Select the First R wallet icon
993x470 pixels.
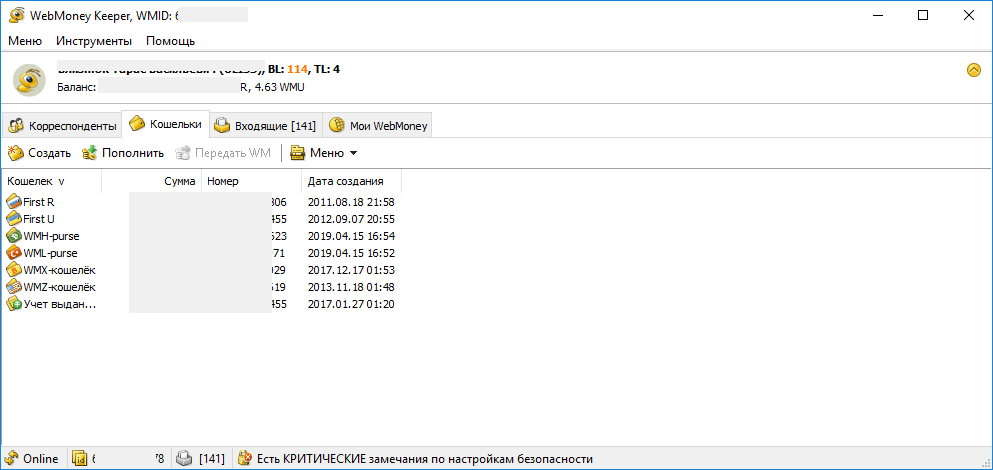tap(14, 202)
